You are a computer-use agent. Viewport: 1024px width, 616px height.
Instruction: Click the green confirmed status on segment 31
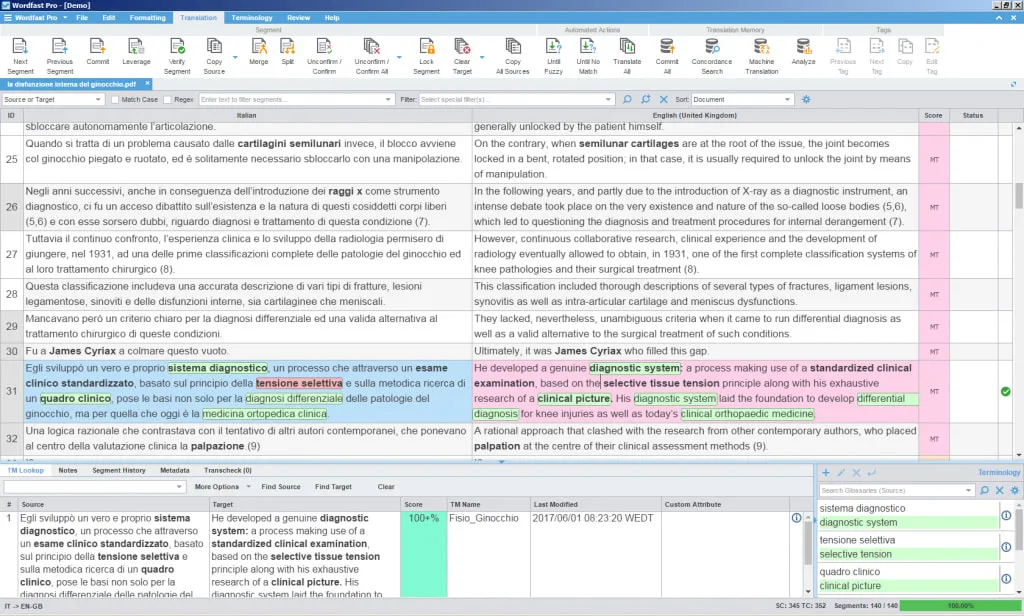tap(1005, 391)
